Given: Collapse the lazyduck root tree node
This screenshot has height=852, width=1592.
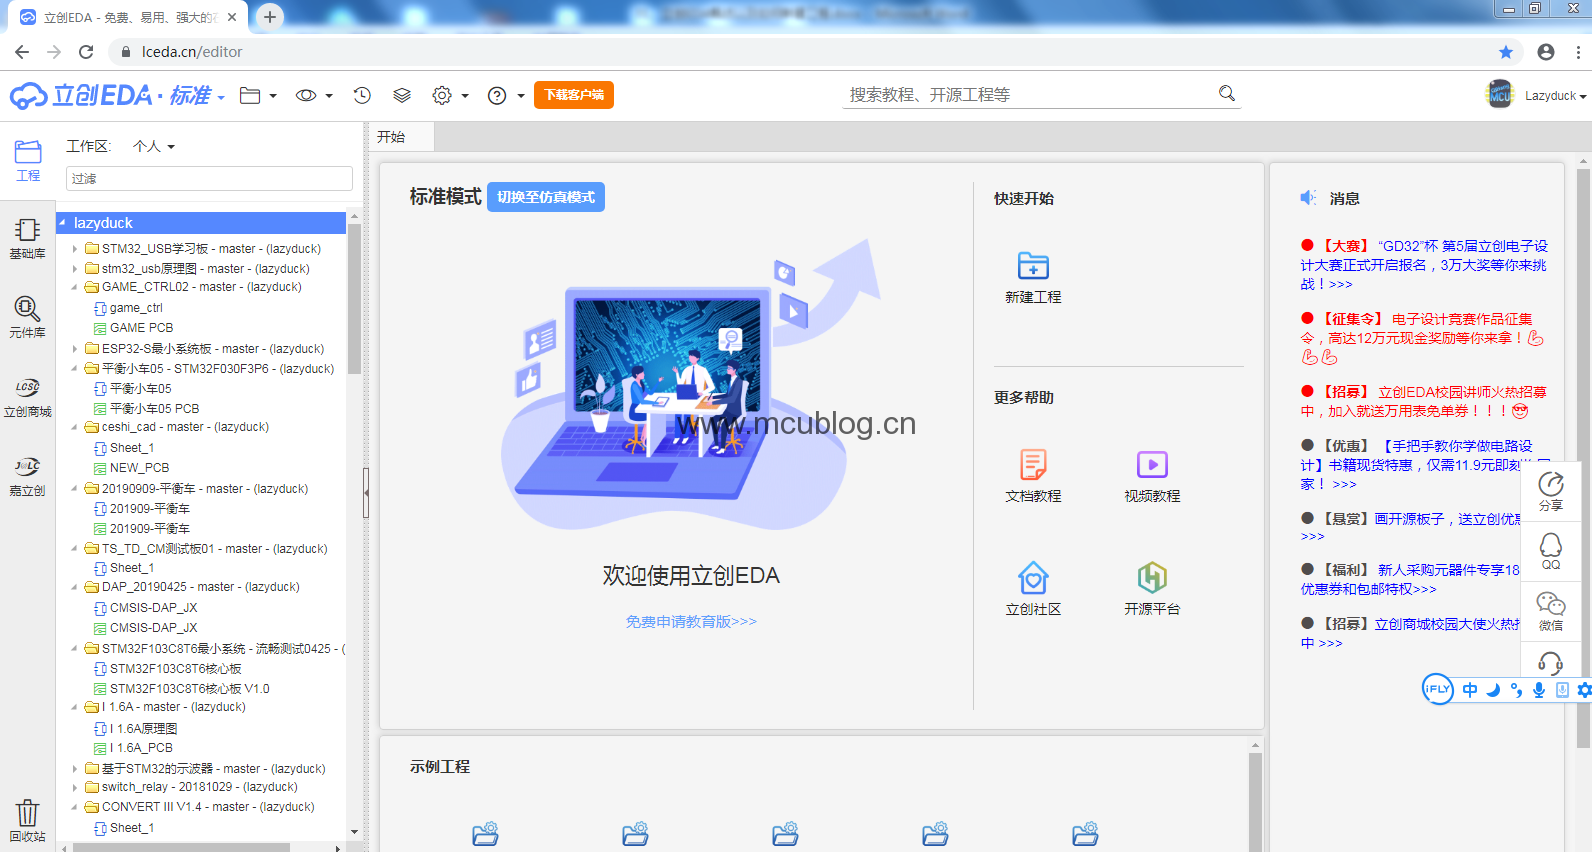Looking at the screenshot, I should (x=62, y=223).
